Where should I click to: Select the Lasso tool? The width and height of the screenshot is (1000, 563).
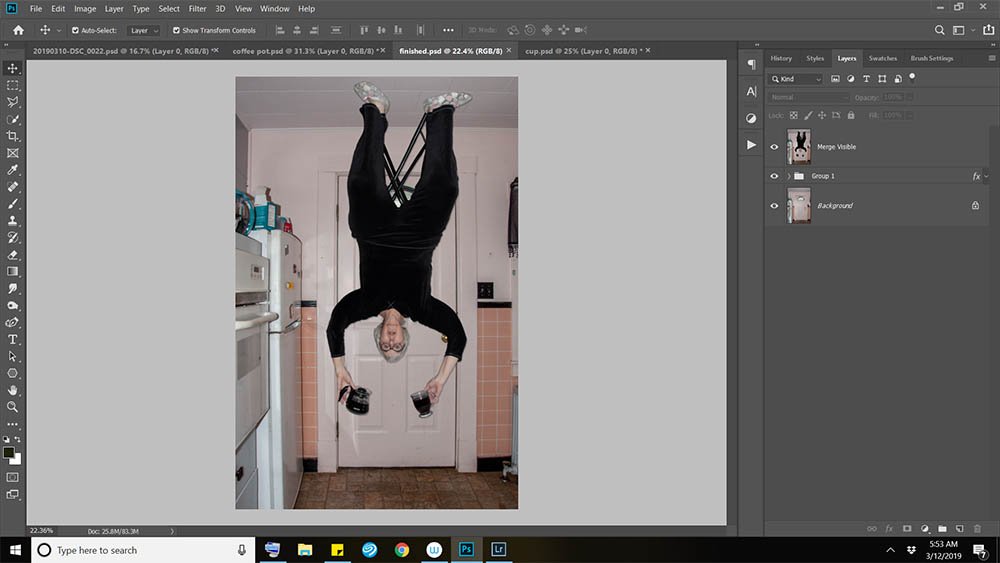click(x=12, y=102)
